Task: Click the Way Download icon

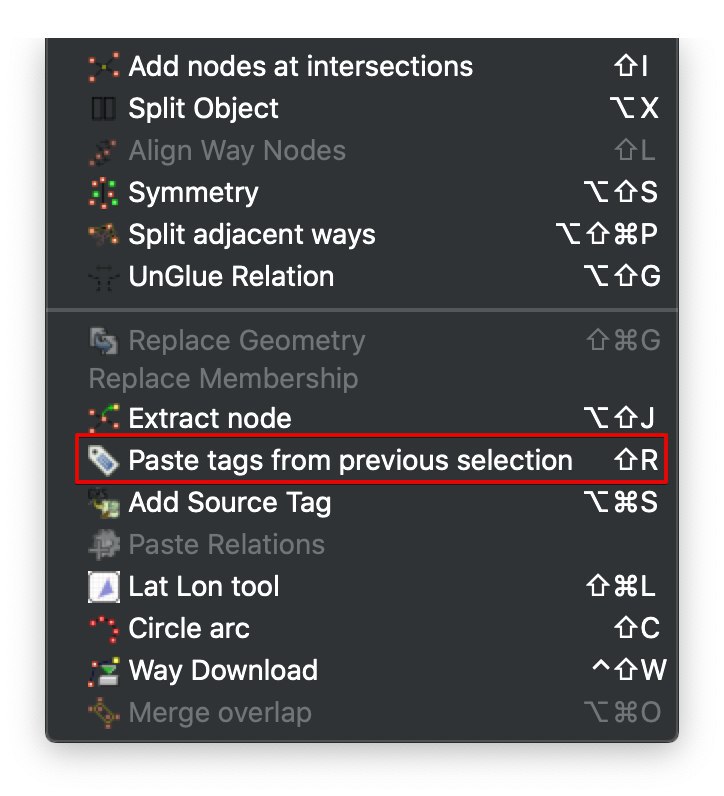Action: pyautogui.click(x=104, y=671)
